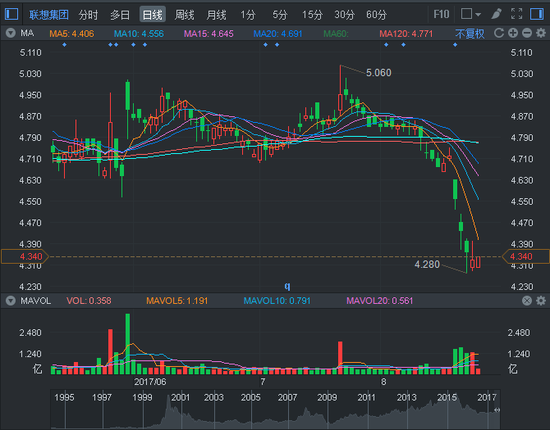The image size is (550, 430).
Task: Click the MA10: 4.556 label
Action: click(x=139, y=34)
